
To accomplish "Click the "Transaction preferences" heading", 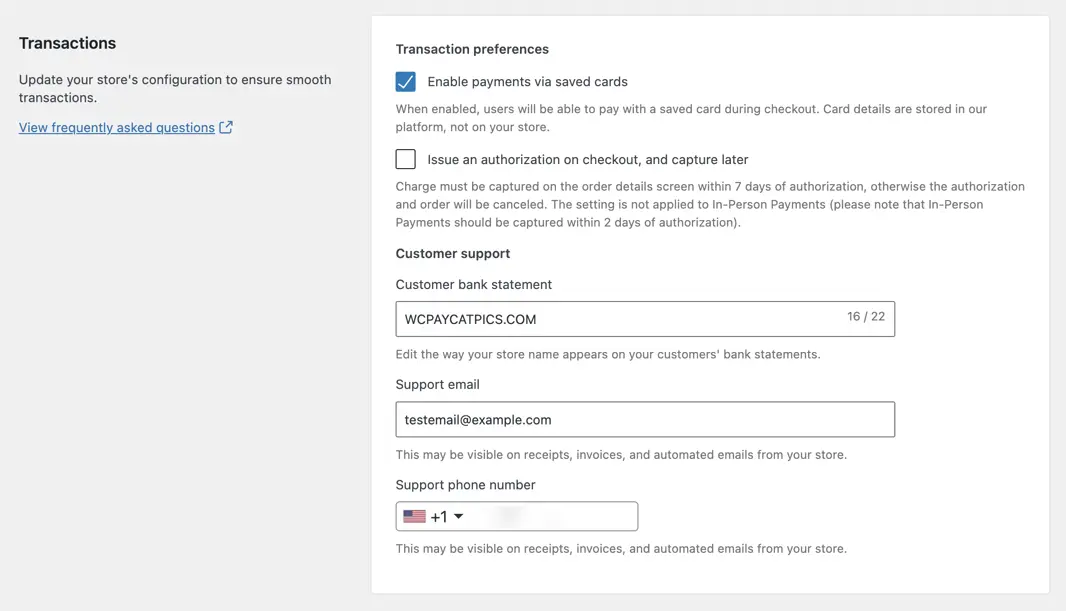I will [472, 49].
